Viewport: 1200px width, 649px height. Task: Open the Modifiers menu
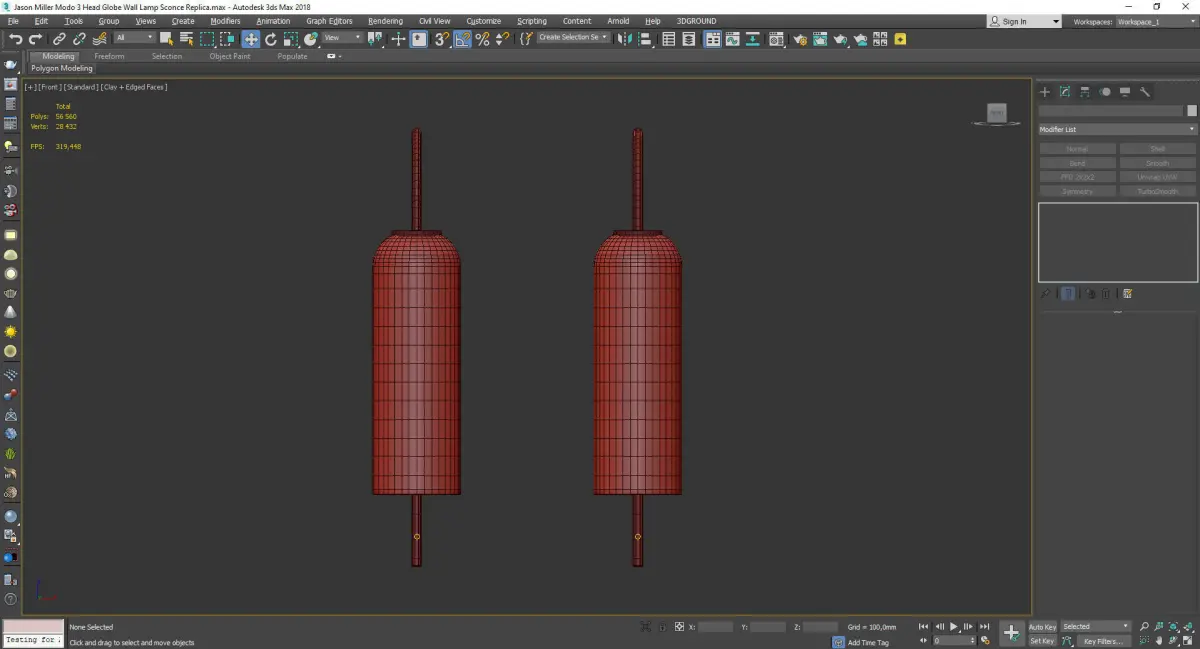click(225, 21)
